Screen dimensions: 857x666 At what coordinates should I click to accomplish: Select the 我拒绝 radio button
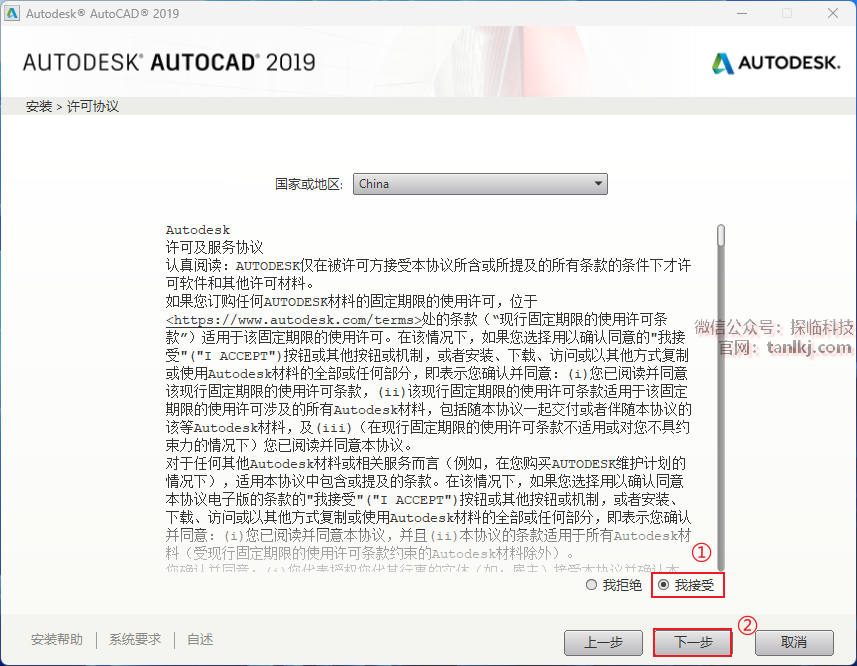(x=591, y=585)
